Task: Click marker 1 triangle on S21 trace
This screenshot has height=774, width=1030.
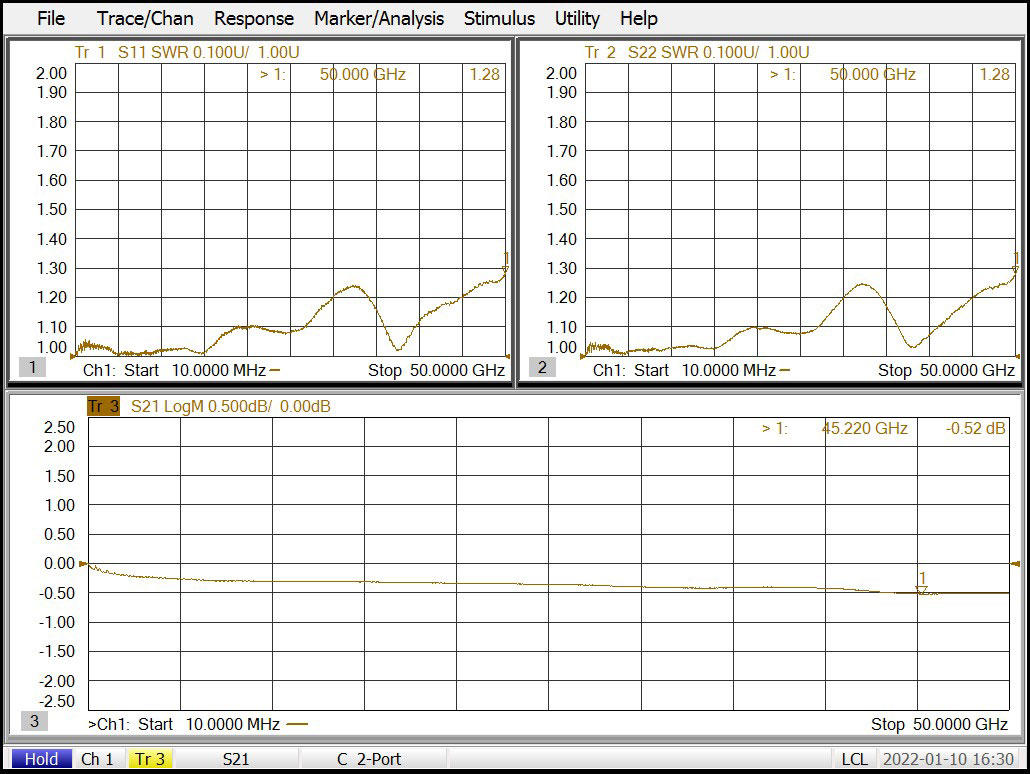Action: pyautogui.click(x=922, y=589)
